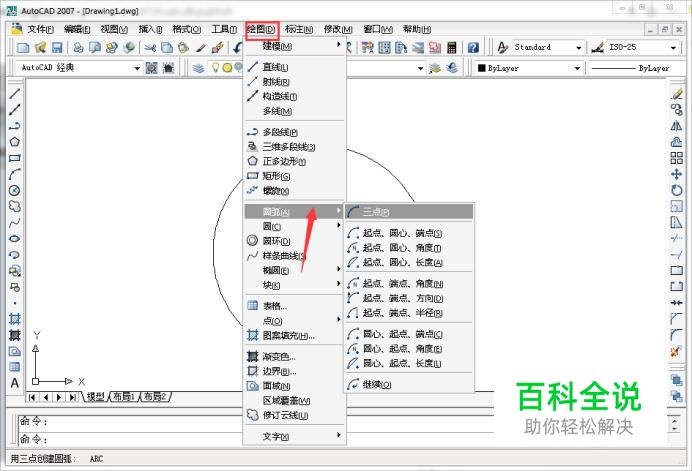Select the Line tool in left toolbar
This screenshot has height=471, width=692.
point(15,93)
